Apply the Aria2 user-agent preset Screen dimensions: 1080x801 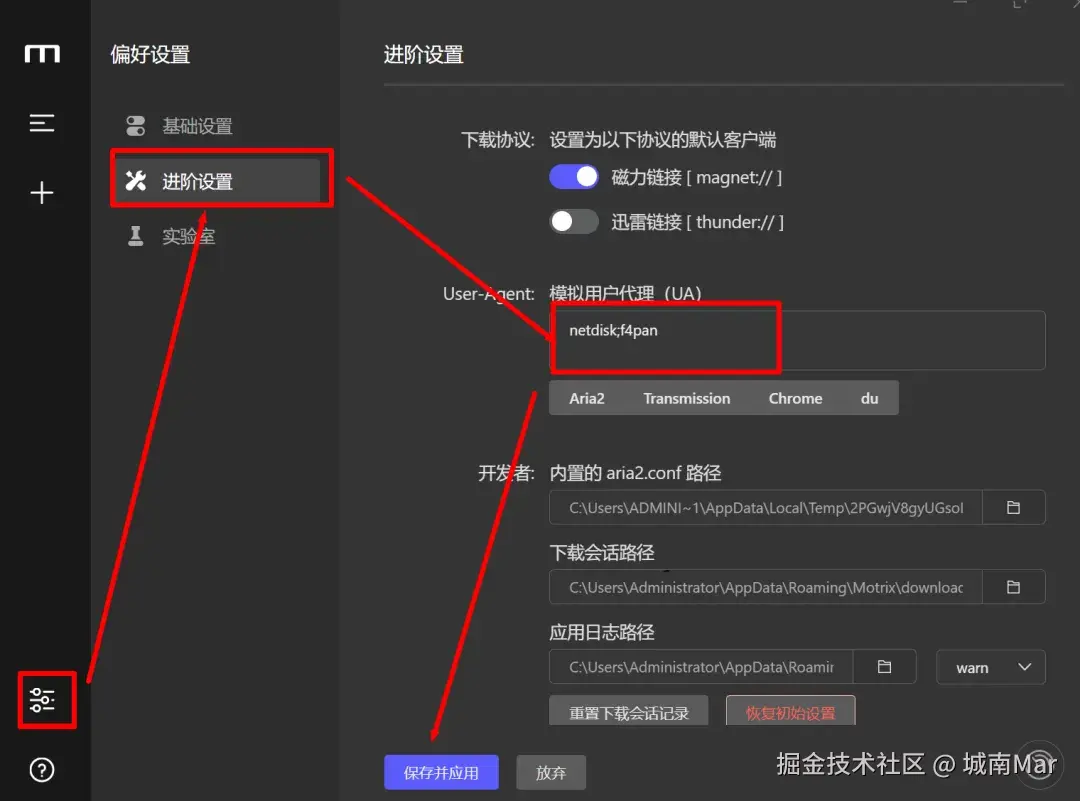[587, 398]
